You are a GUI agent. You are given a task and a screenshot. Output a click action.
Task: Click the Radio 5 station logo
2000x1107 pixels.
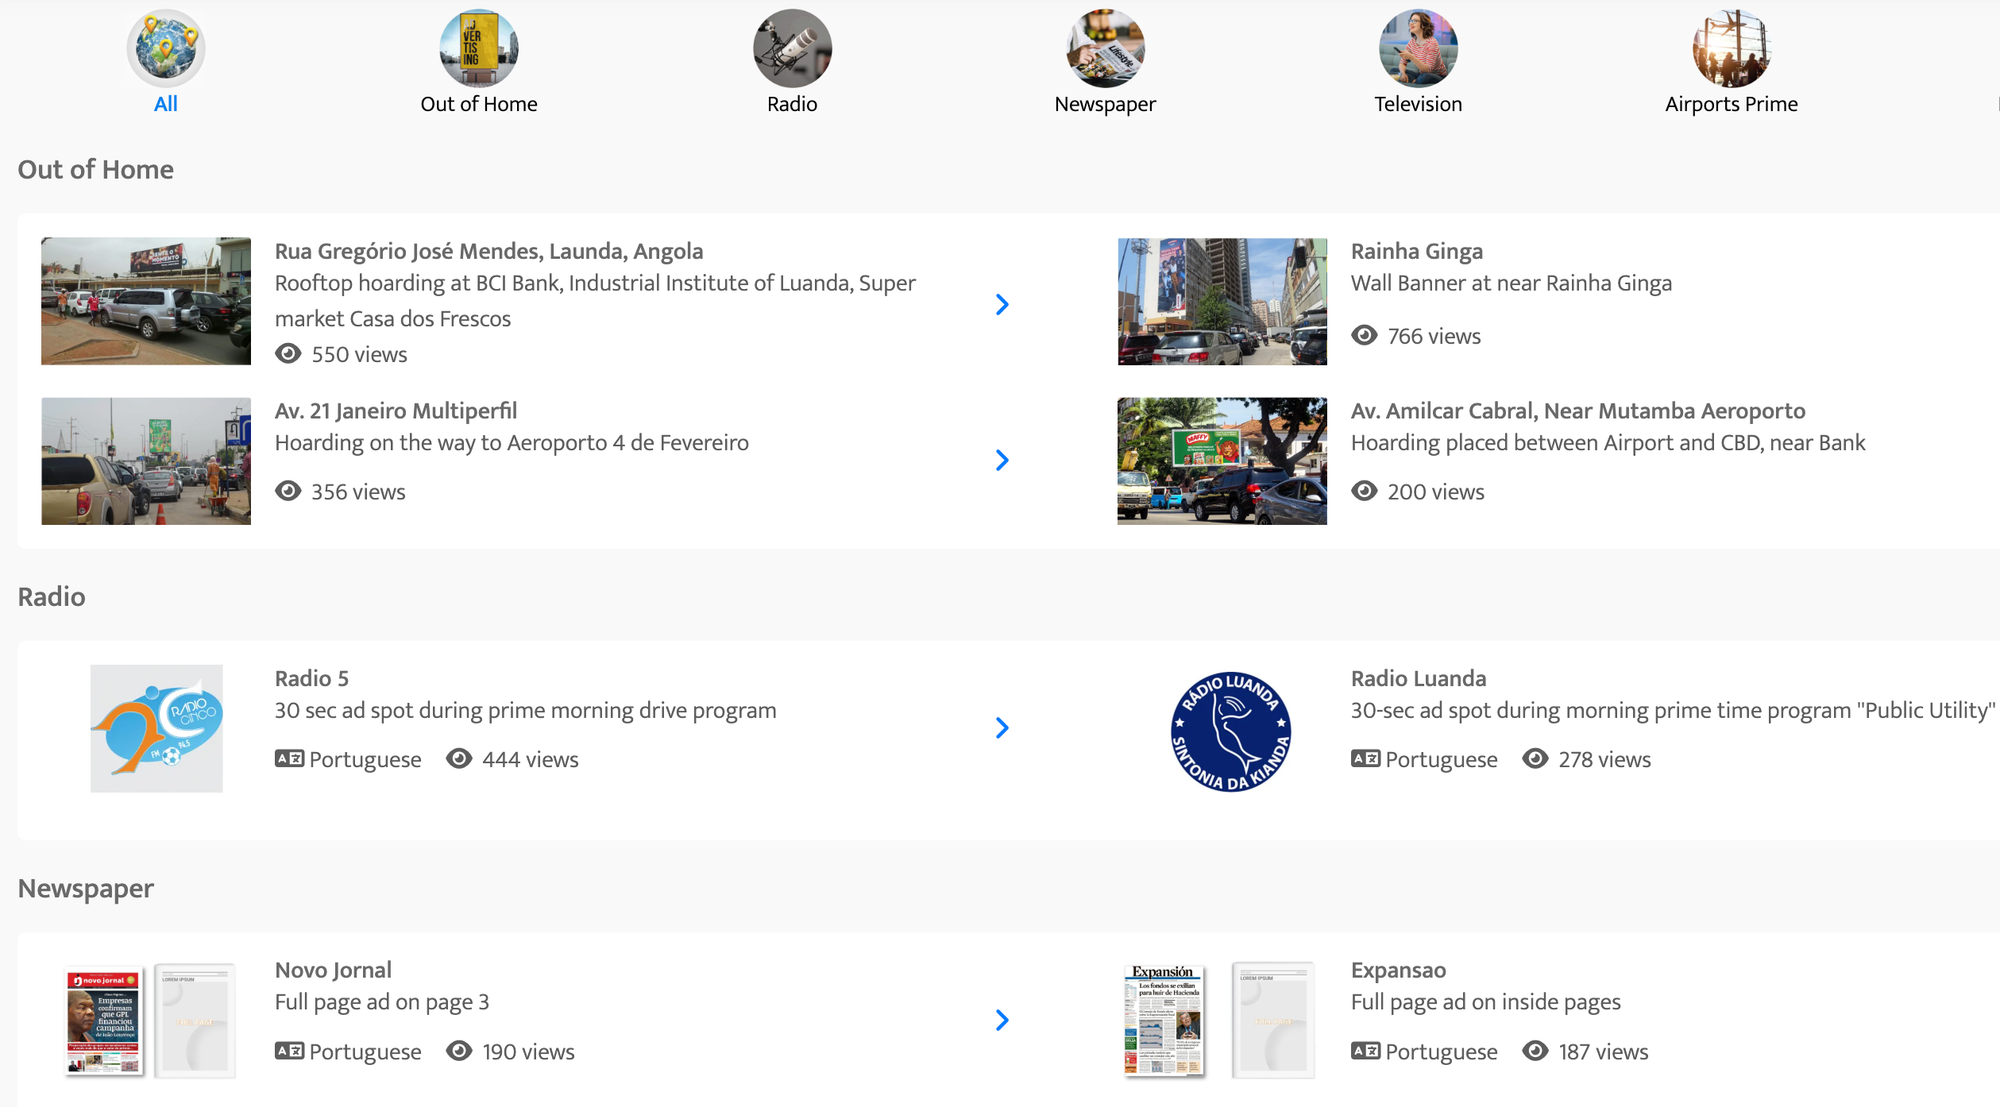click(157, 728)
